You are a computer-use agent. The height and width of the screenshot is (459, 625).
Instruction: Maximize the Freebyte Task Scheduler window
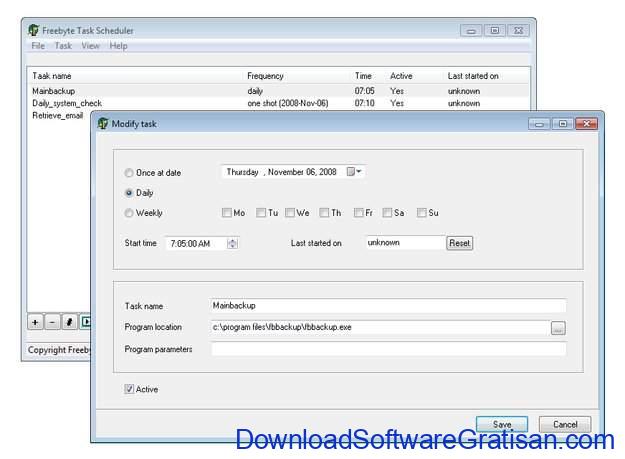[495, 31]
